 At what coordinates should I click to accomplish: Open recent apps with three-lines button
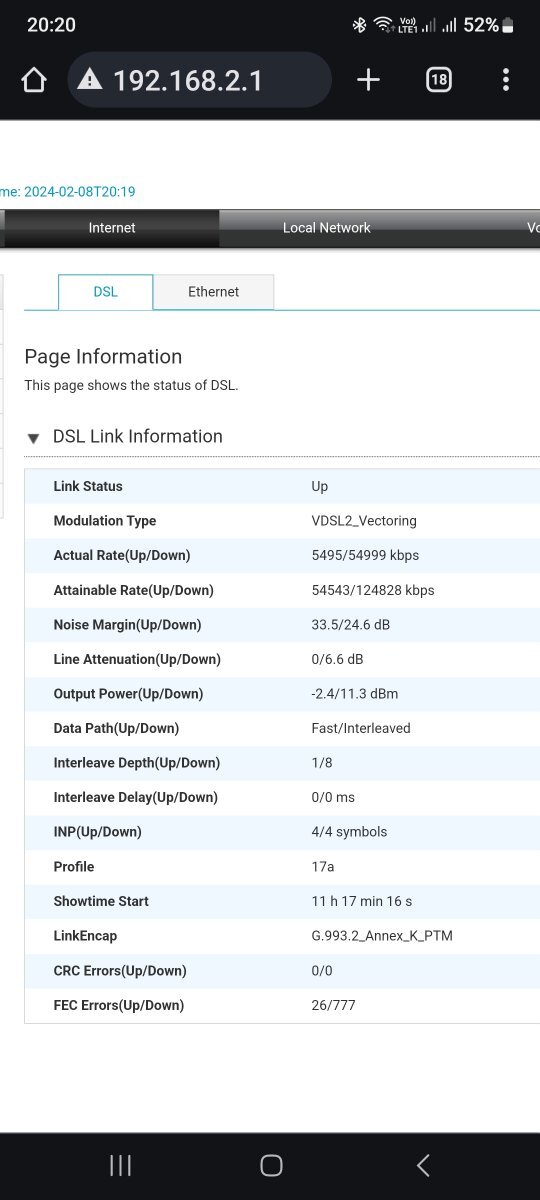120,1165
